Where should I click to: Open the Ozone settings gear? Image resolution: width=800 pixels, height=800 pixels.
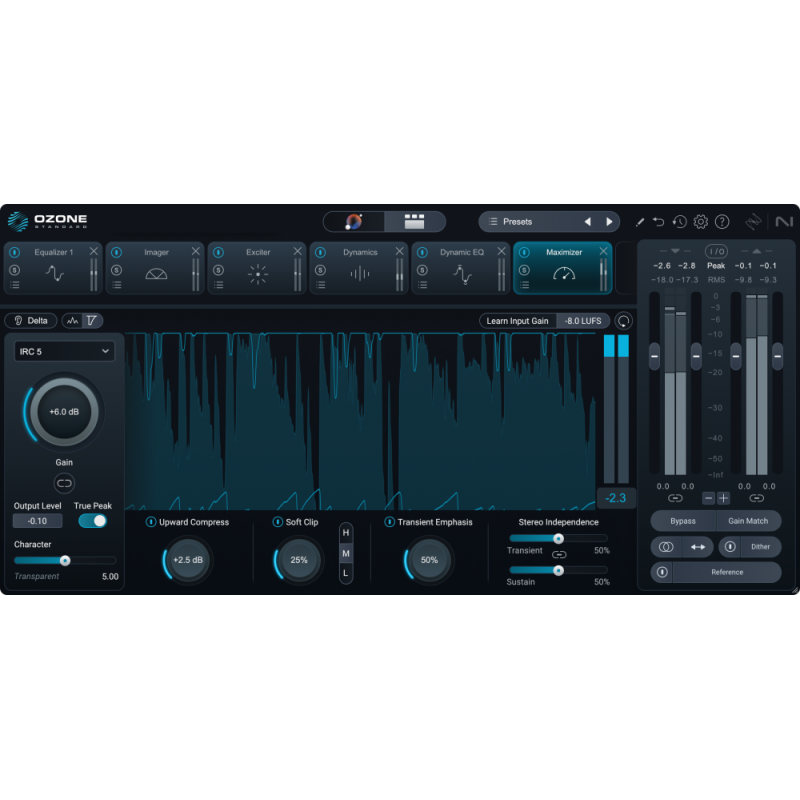(x=700, y=222)
